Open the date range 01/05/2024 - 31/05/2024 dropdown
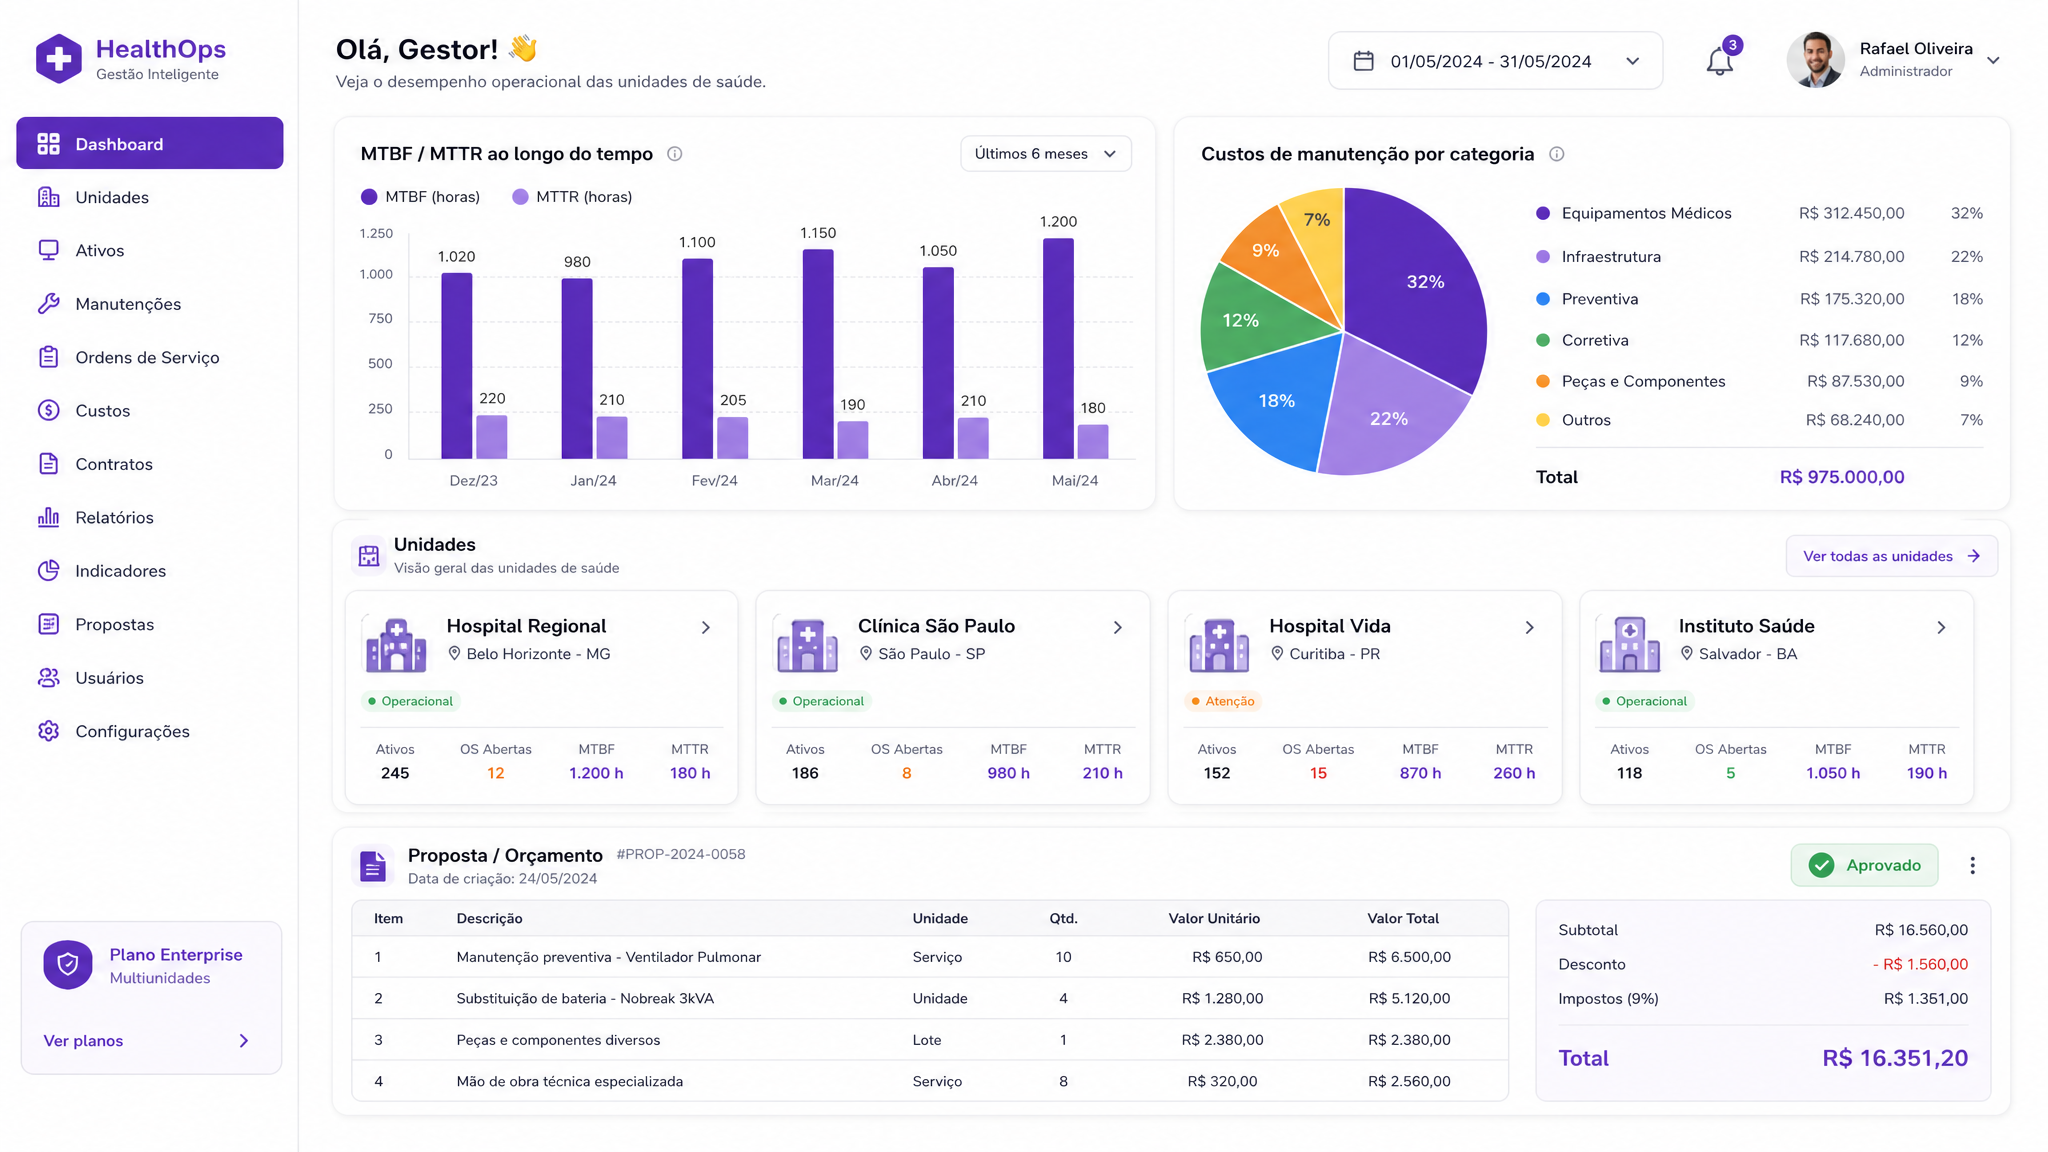This screenshot has width=2048, height=1152. [1495, 61]
